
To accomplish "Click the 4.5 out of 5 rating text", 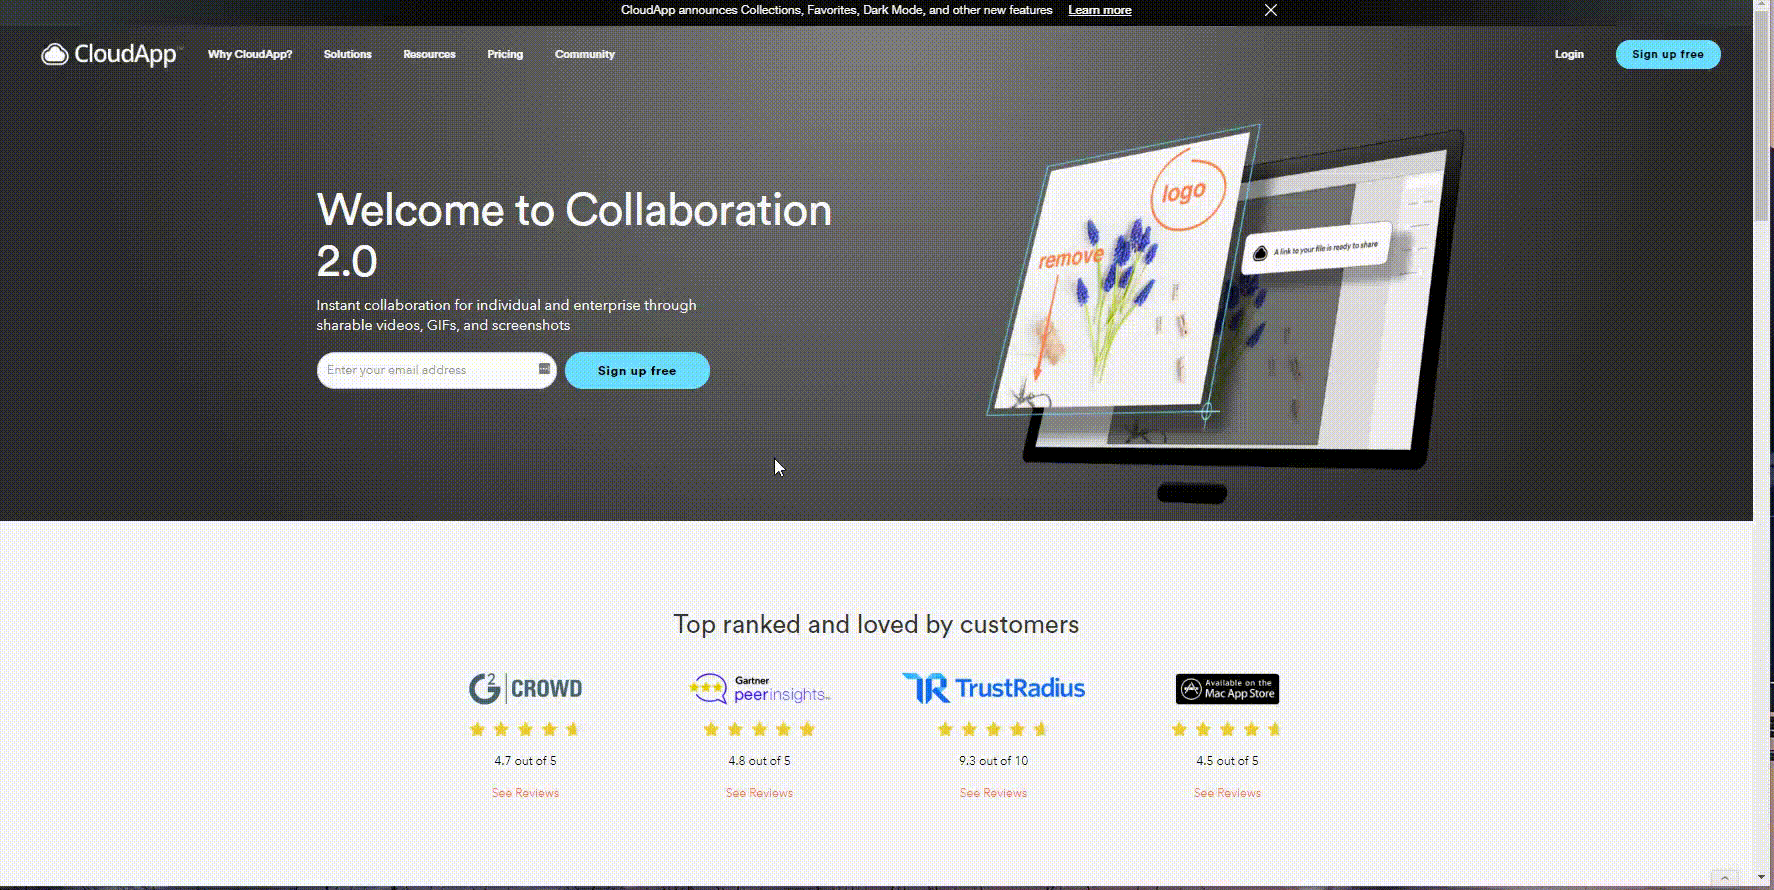I will tap(1227, 761).
